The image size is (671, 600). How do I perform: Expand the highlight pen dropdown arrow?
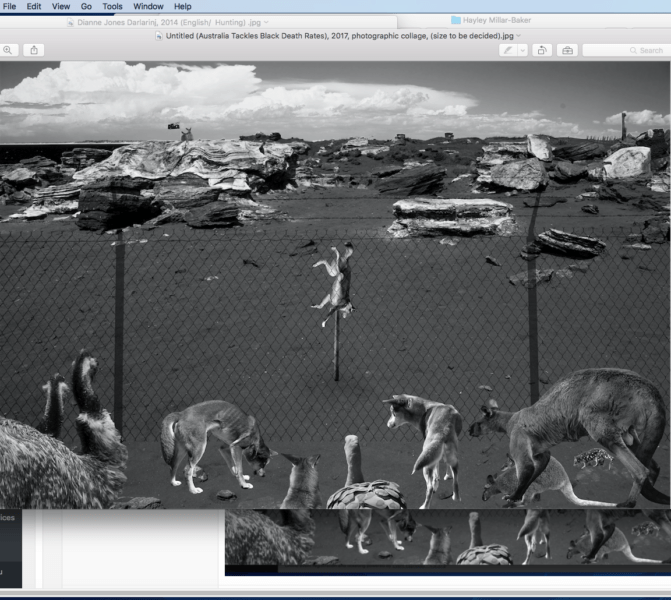pos(522,50)
